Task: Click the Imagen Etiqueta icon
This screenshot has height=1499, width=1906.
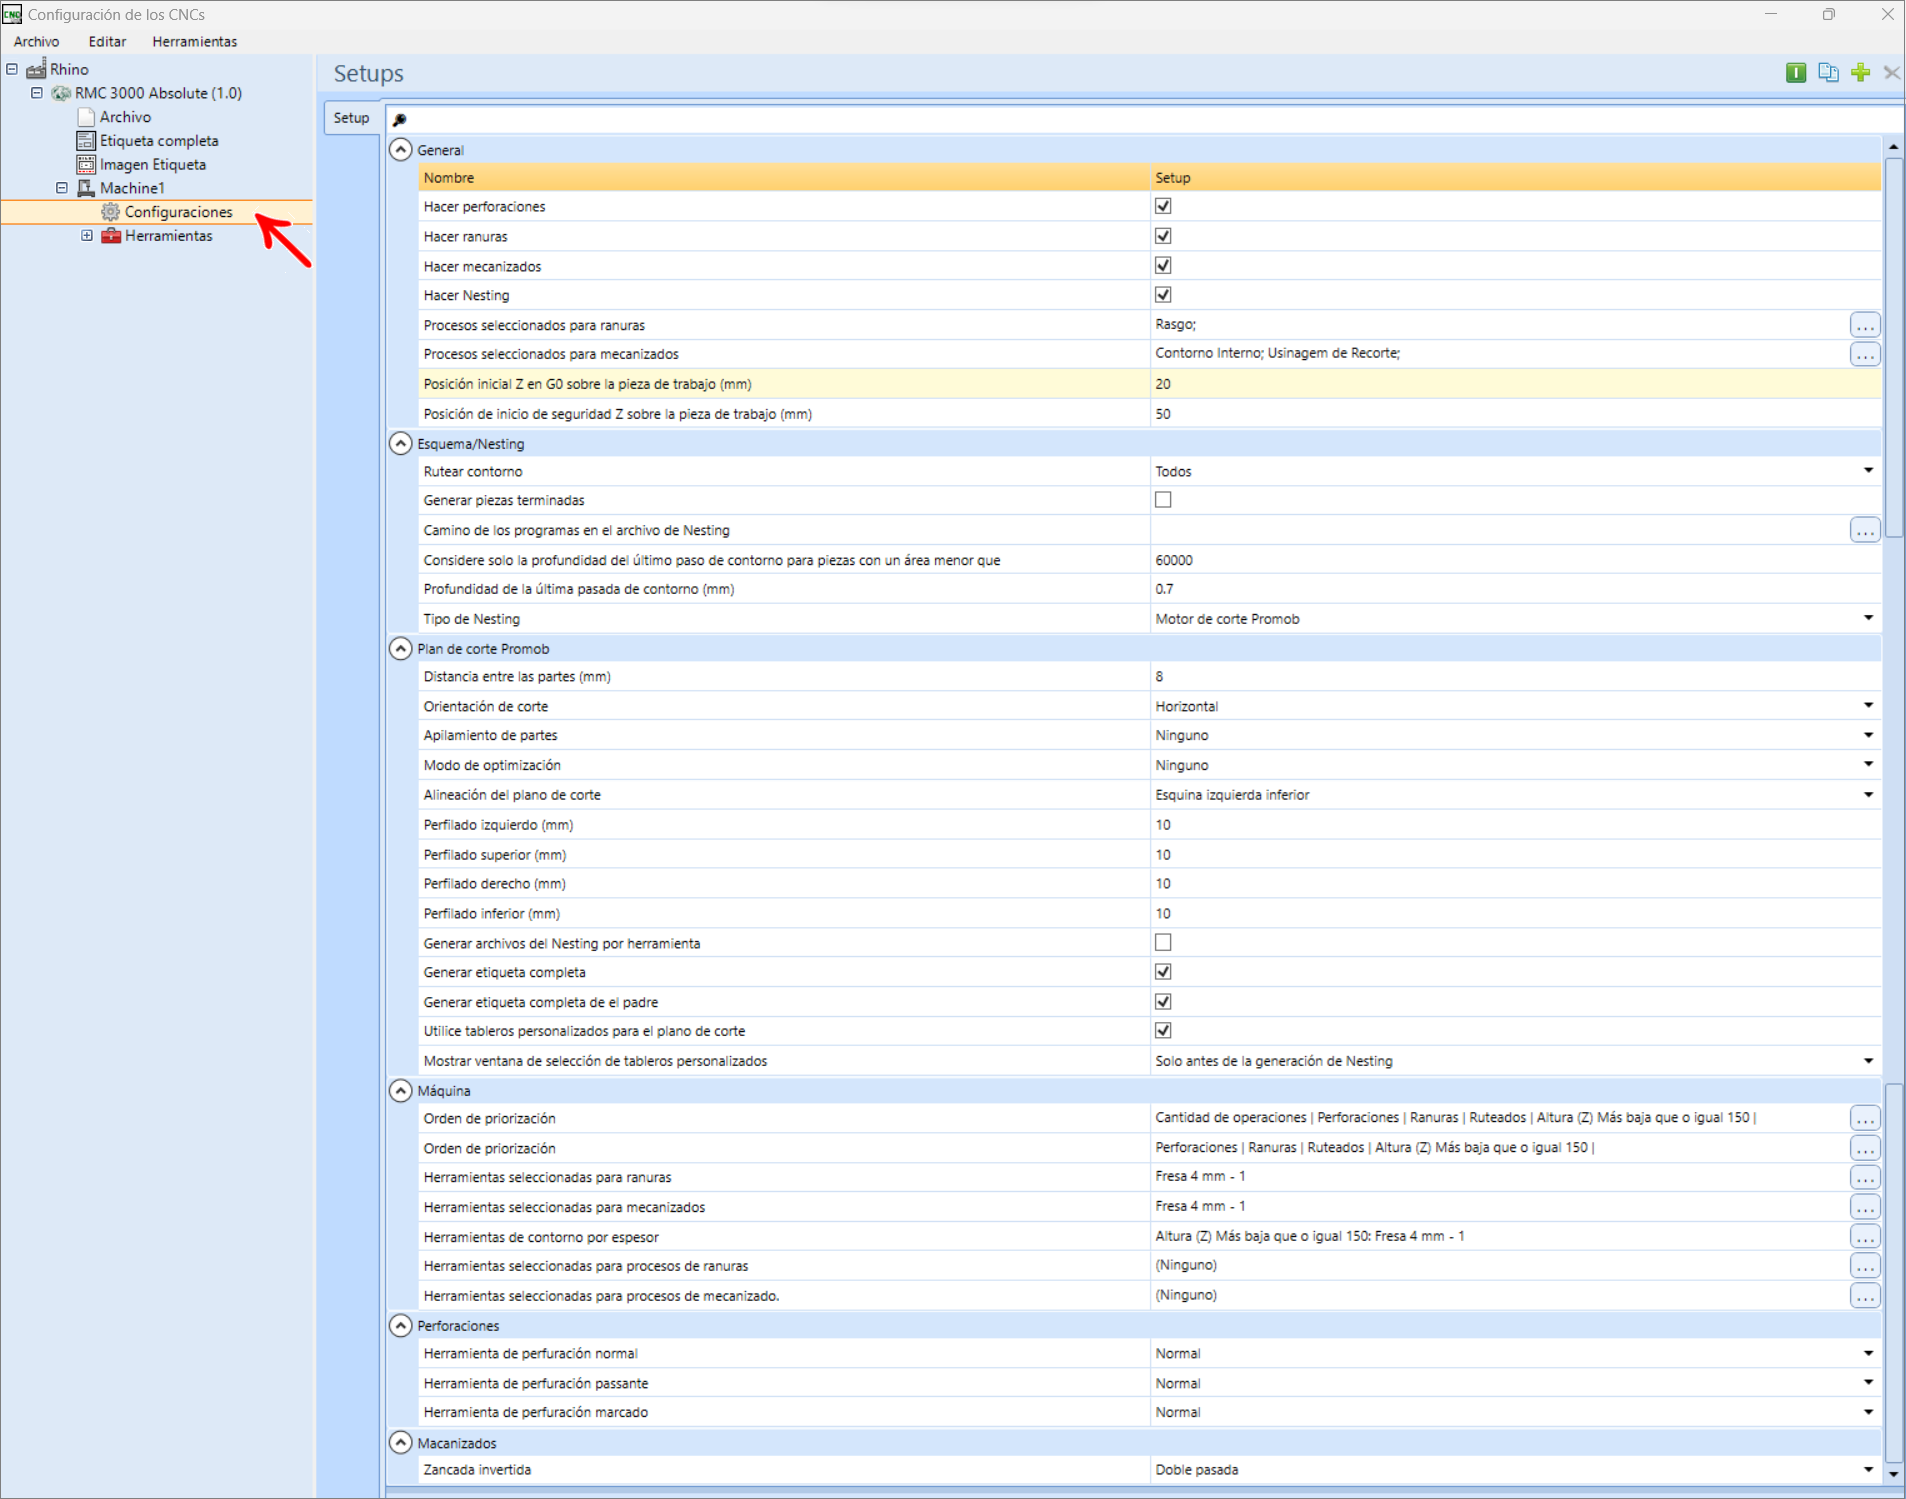Action: (x=86, y=164)
